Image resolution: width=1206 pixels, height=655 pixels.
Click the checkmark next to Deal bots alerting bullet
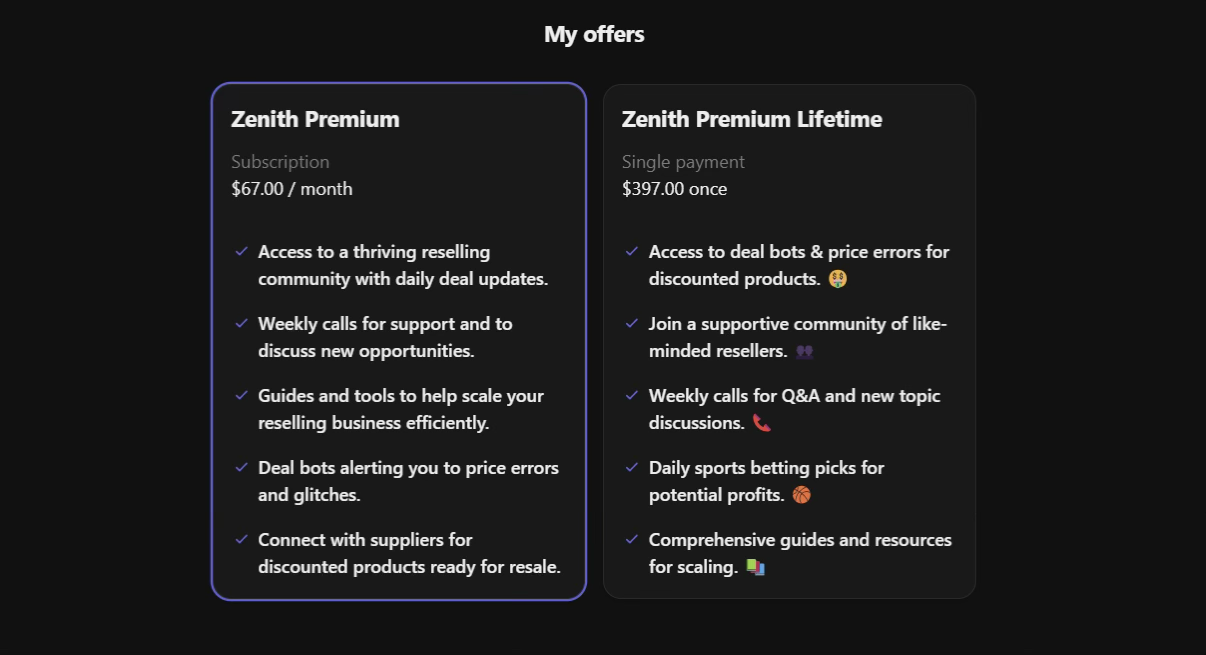point(241,467)
